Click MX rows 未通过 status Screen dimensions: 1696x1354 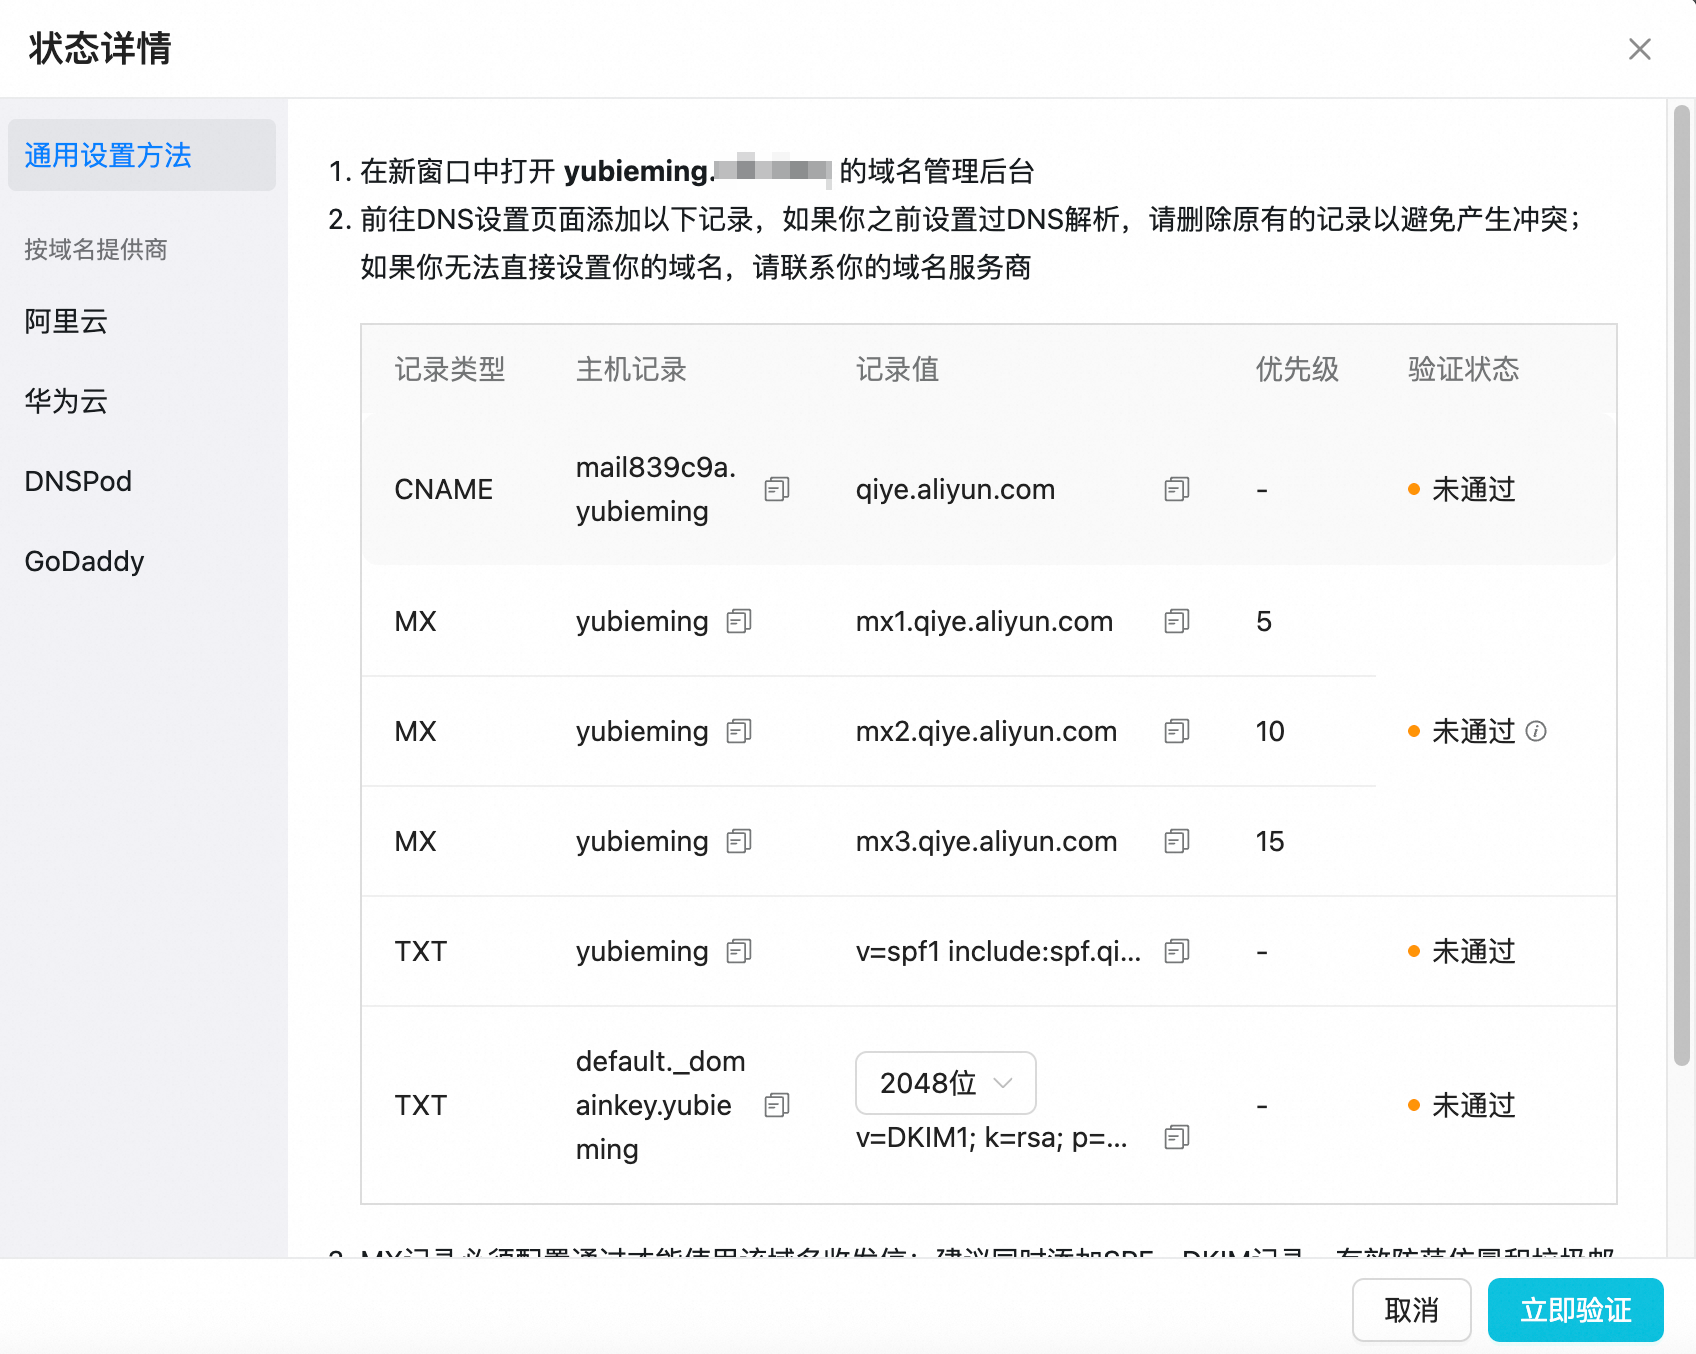(x=1462, y=731)
